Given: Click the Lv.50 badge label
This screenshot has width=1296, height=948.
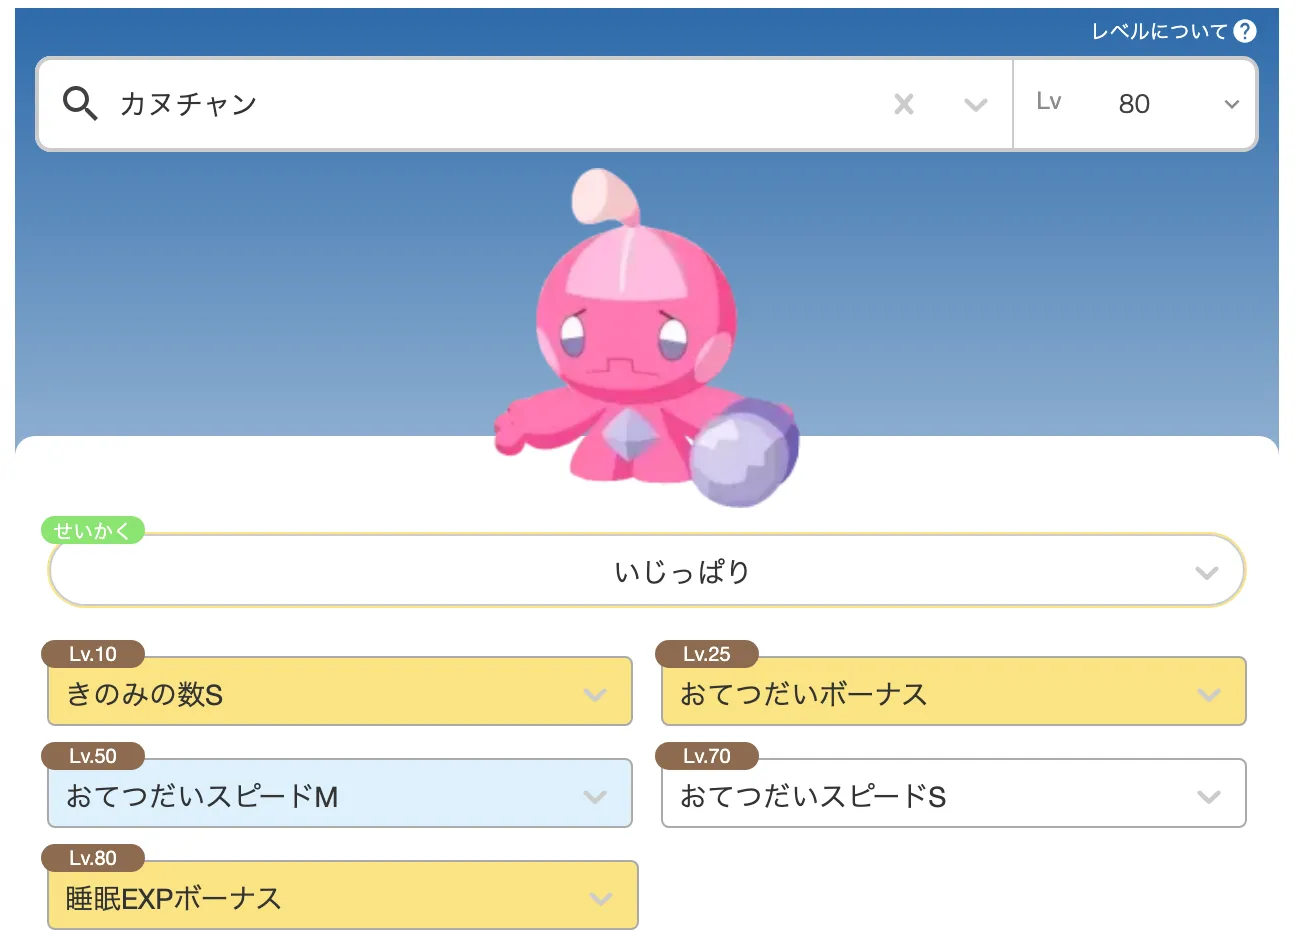Looking at the screenshot, I should click(93, 756).
